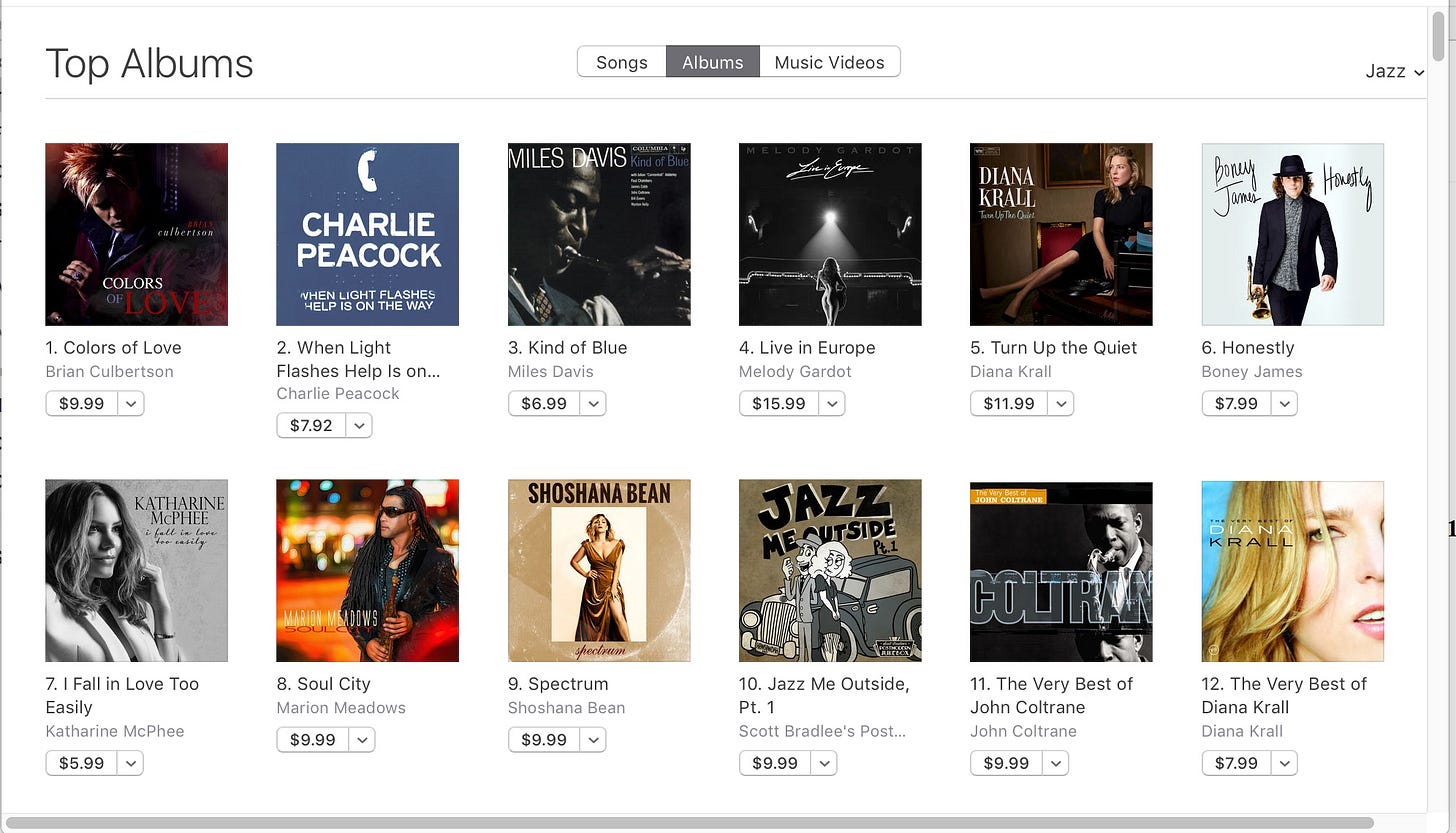Open the Honestly title link
The height and width of the screenshot is (833, 1456).
(x=1248, y=348)
